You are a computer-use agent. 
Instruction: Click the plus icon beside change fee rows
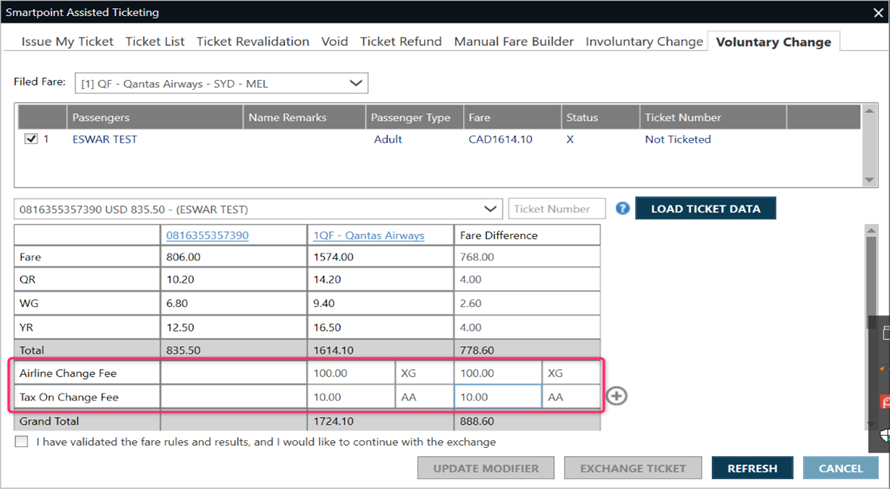pyautogui.click(x=617, y=396)
